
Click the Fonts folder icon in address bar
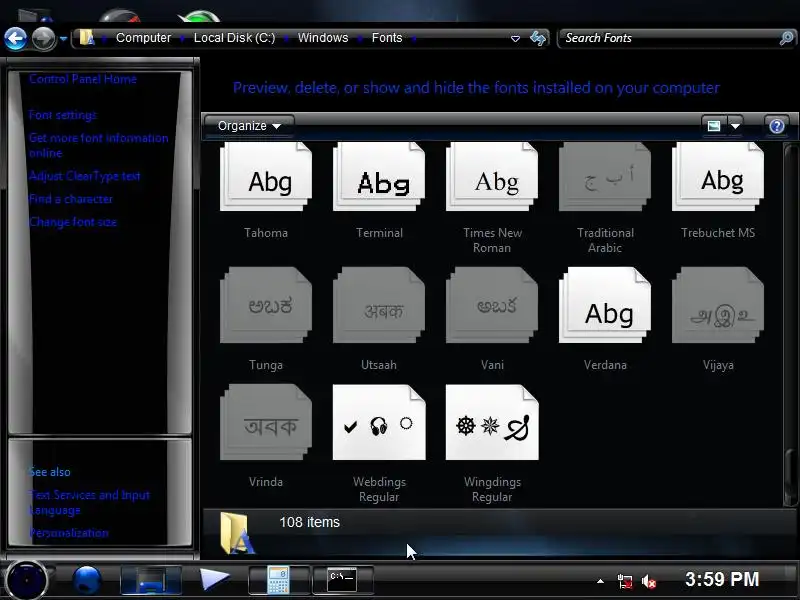point(87,38)
